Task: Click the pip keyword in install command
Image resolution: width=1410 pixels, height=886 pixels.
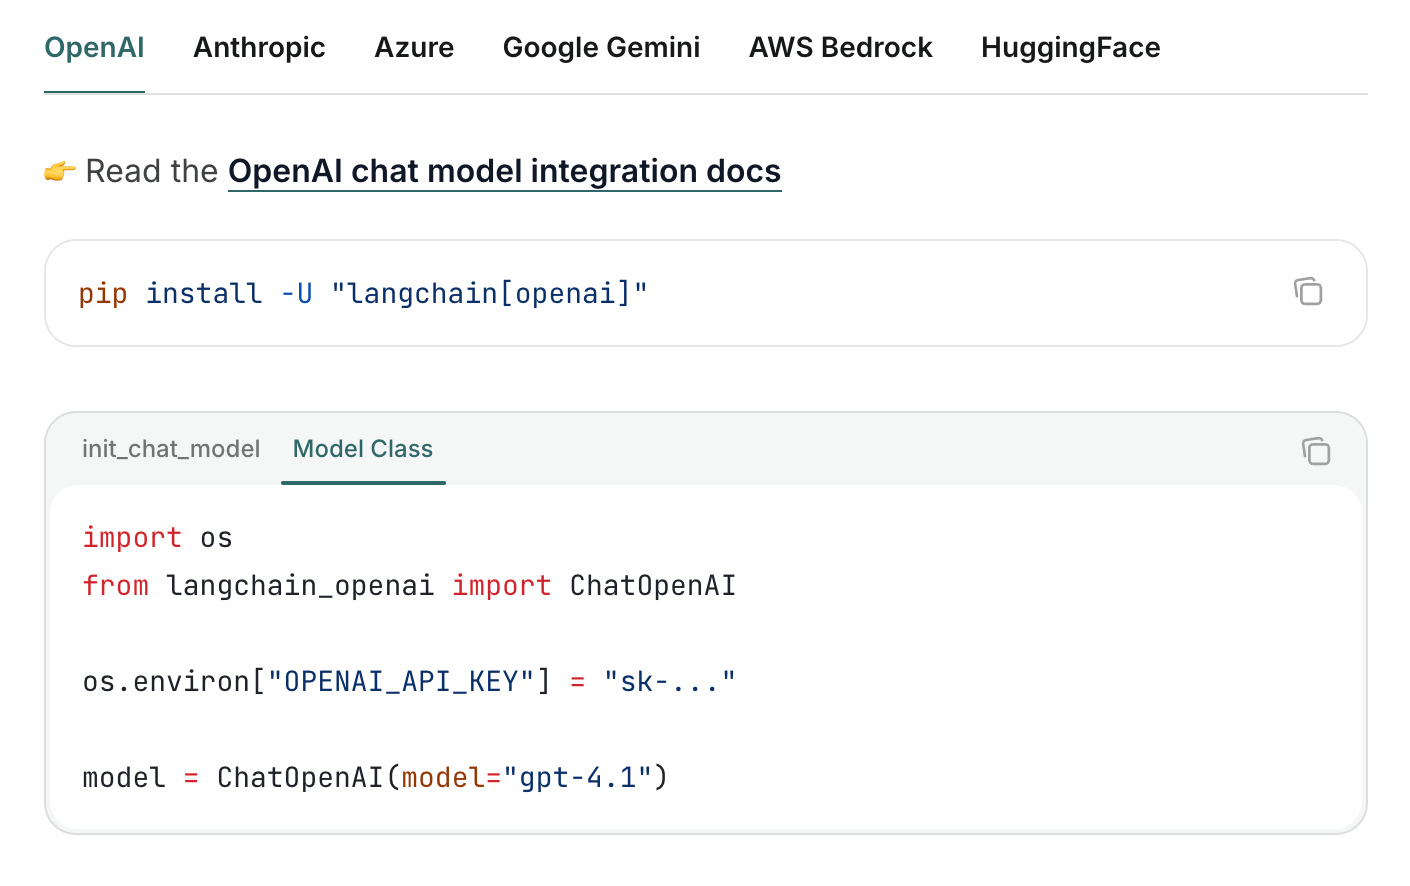Action: coord(103,294)
